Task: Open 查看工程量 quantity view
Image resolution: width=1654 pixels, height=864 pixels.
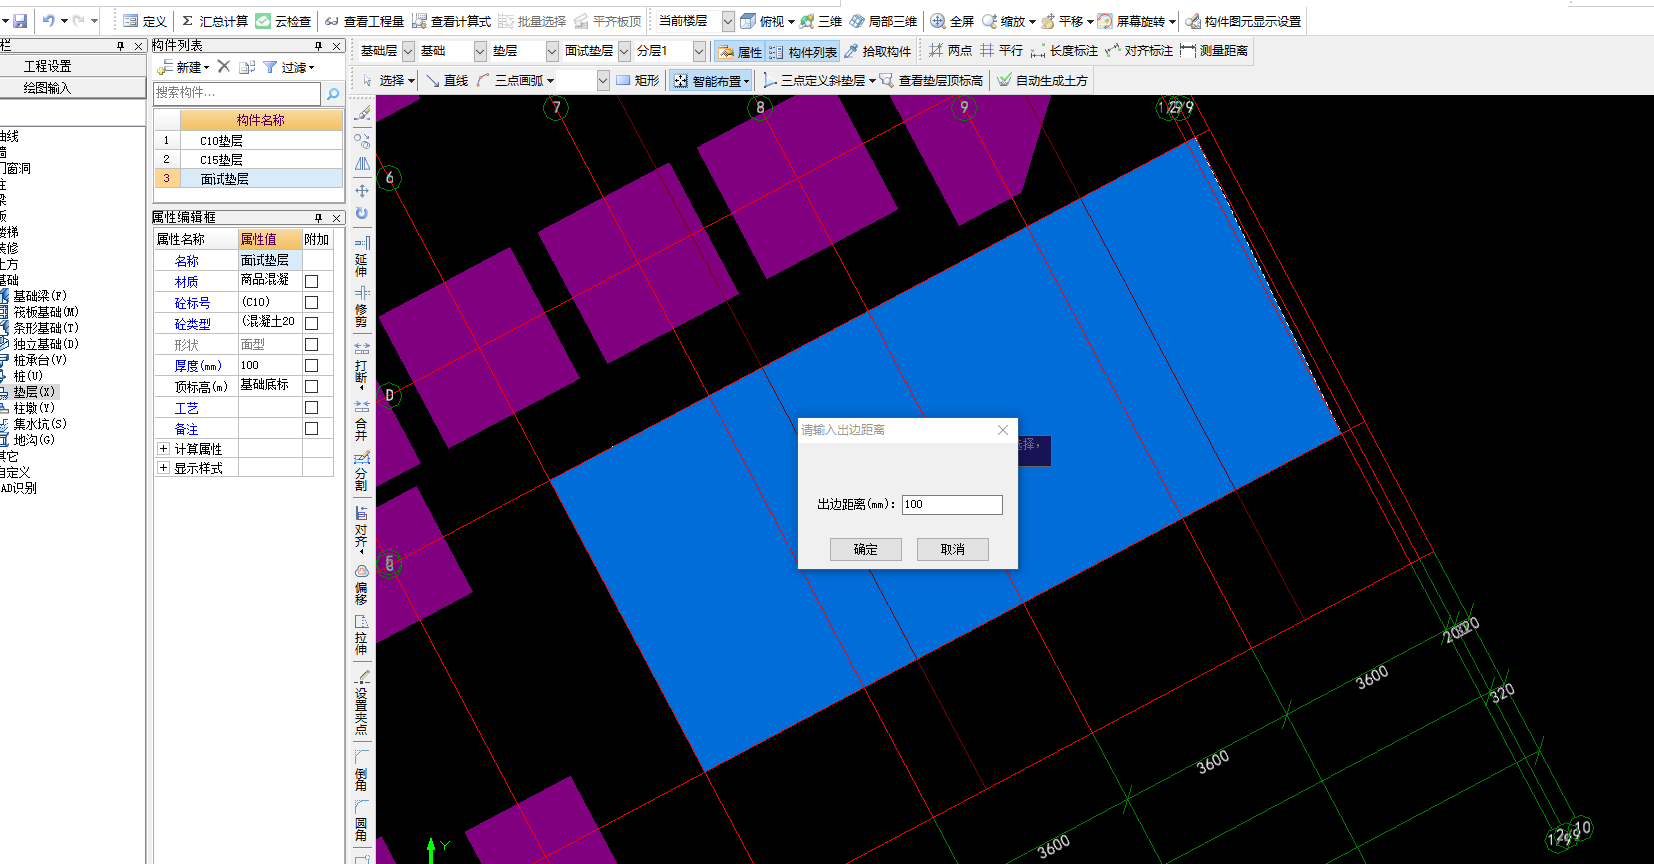Action: click(364, 21)
